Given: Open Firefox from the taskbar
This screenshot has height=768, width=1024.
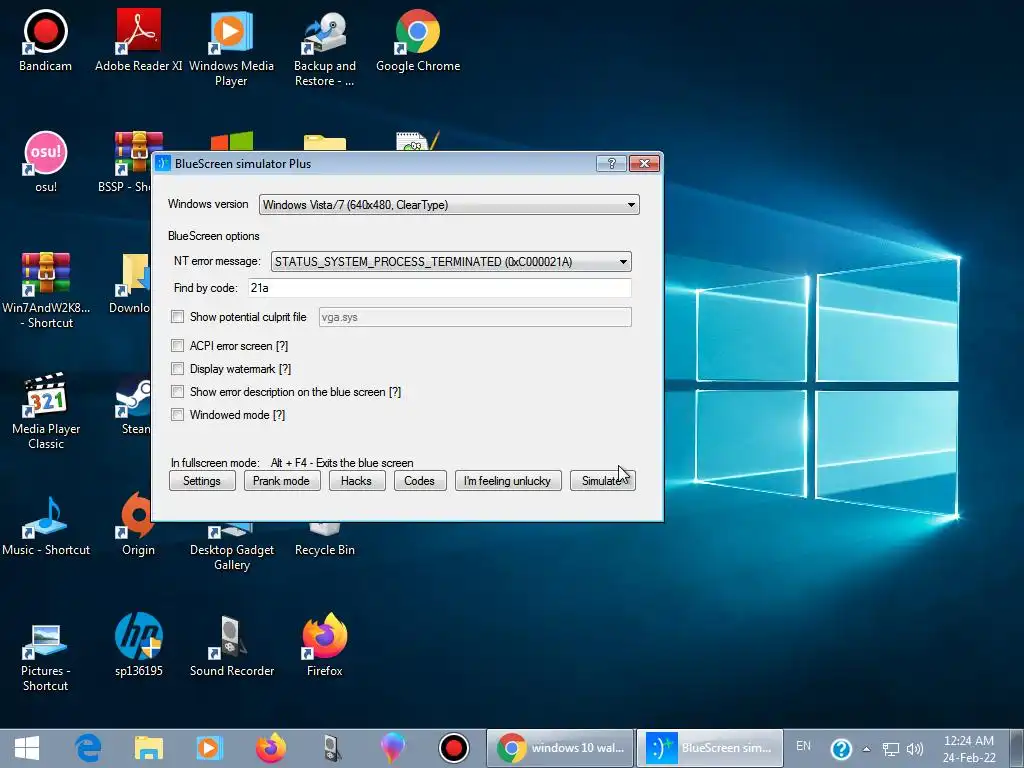Looking at the screenshot, I should (270, 748).
